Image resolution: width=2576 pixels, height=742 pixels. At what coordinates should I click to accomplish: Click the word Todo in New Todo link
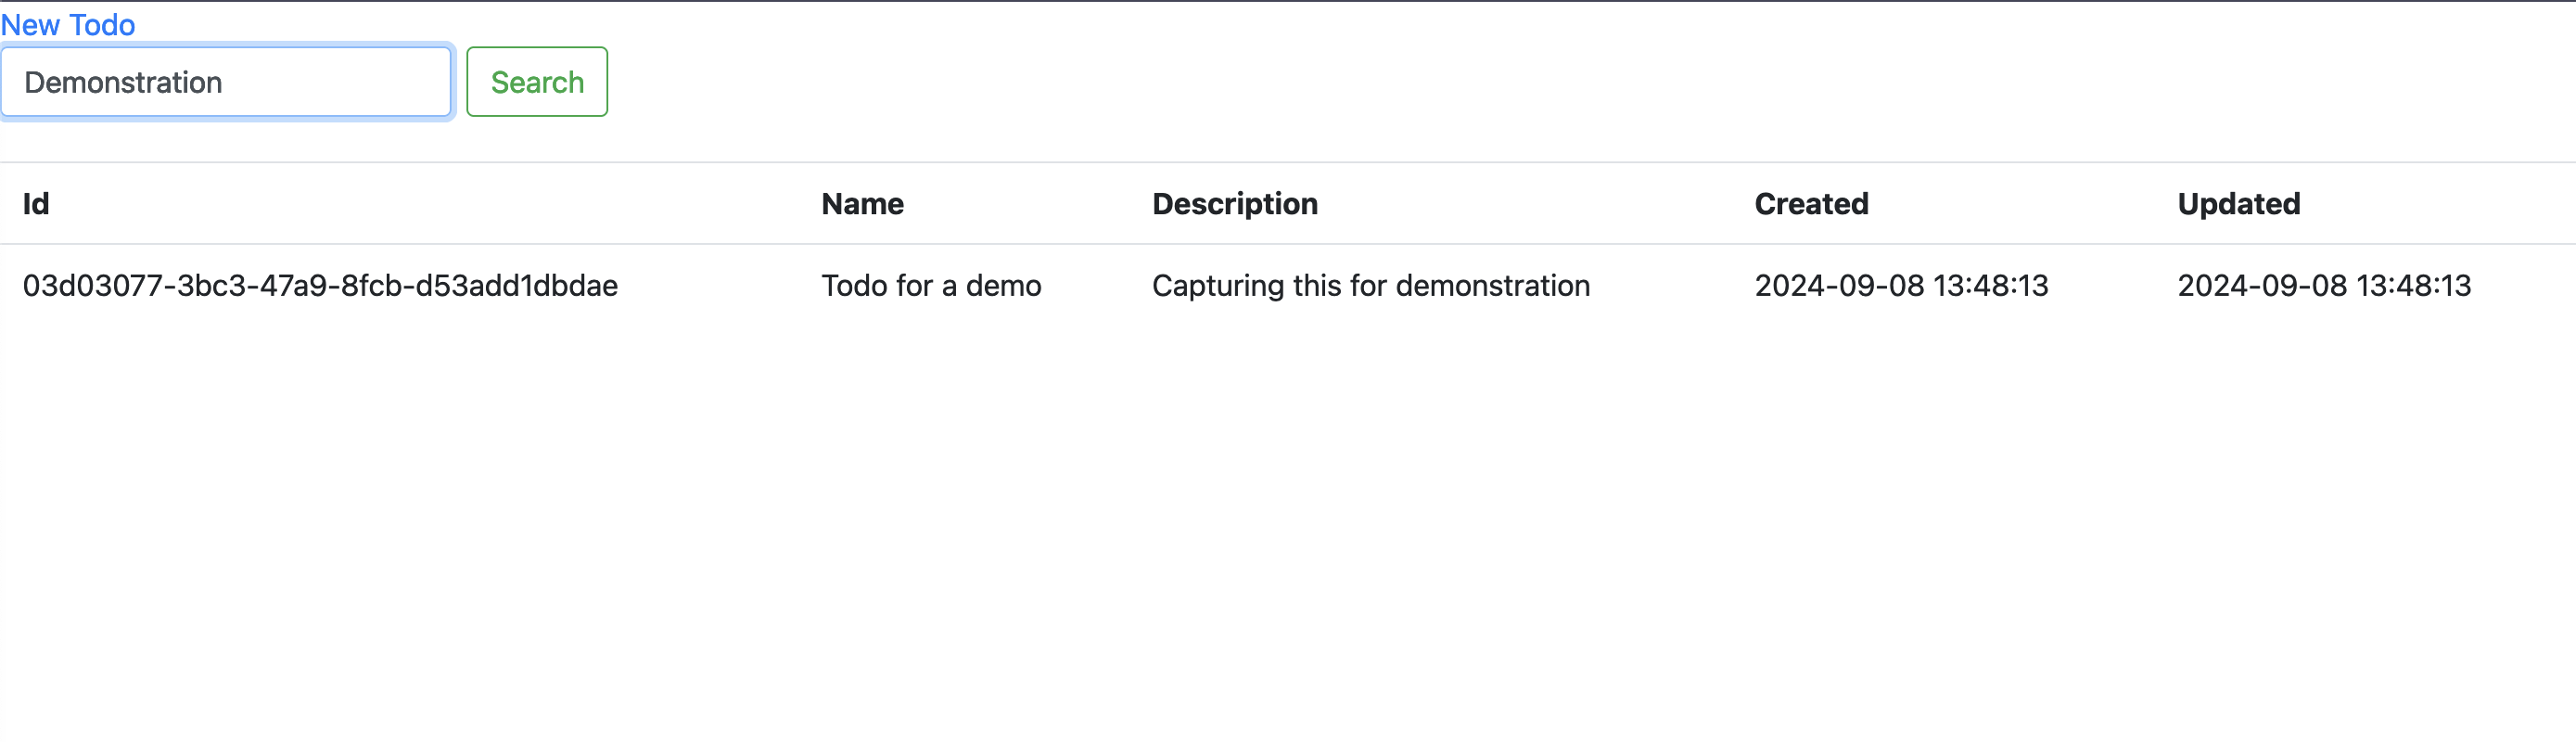(x=102, y=25)
